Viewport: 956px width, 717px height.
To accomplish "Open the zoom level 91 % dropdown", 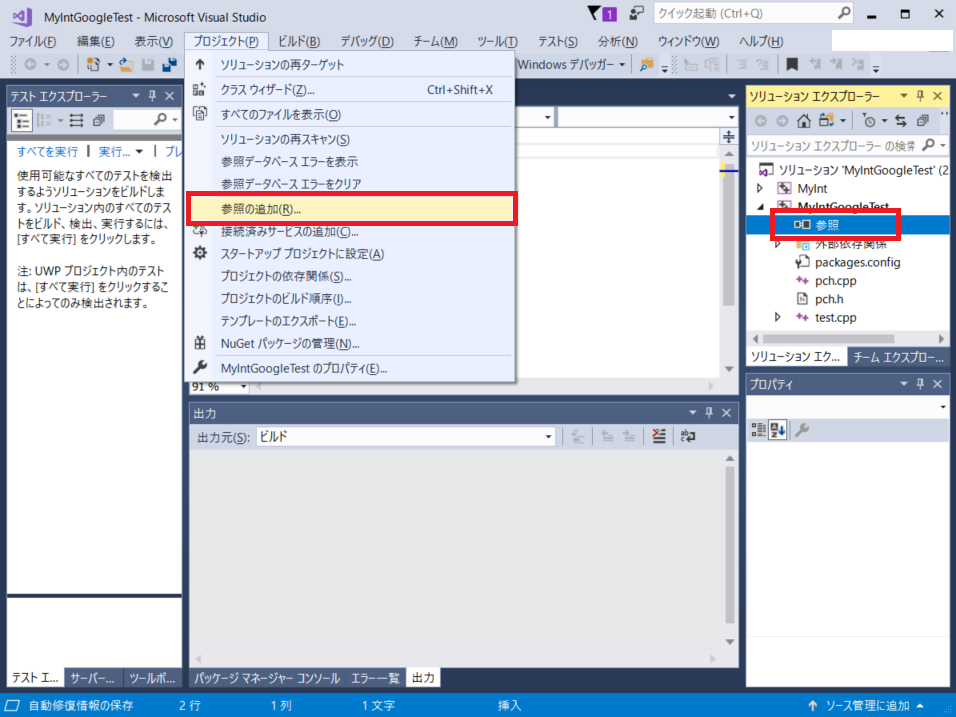I will tap(243, 387).
